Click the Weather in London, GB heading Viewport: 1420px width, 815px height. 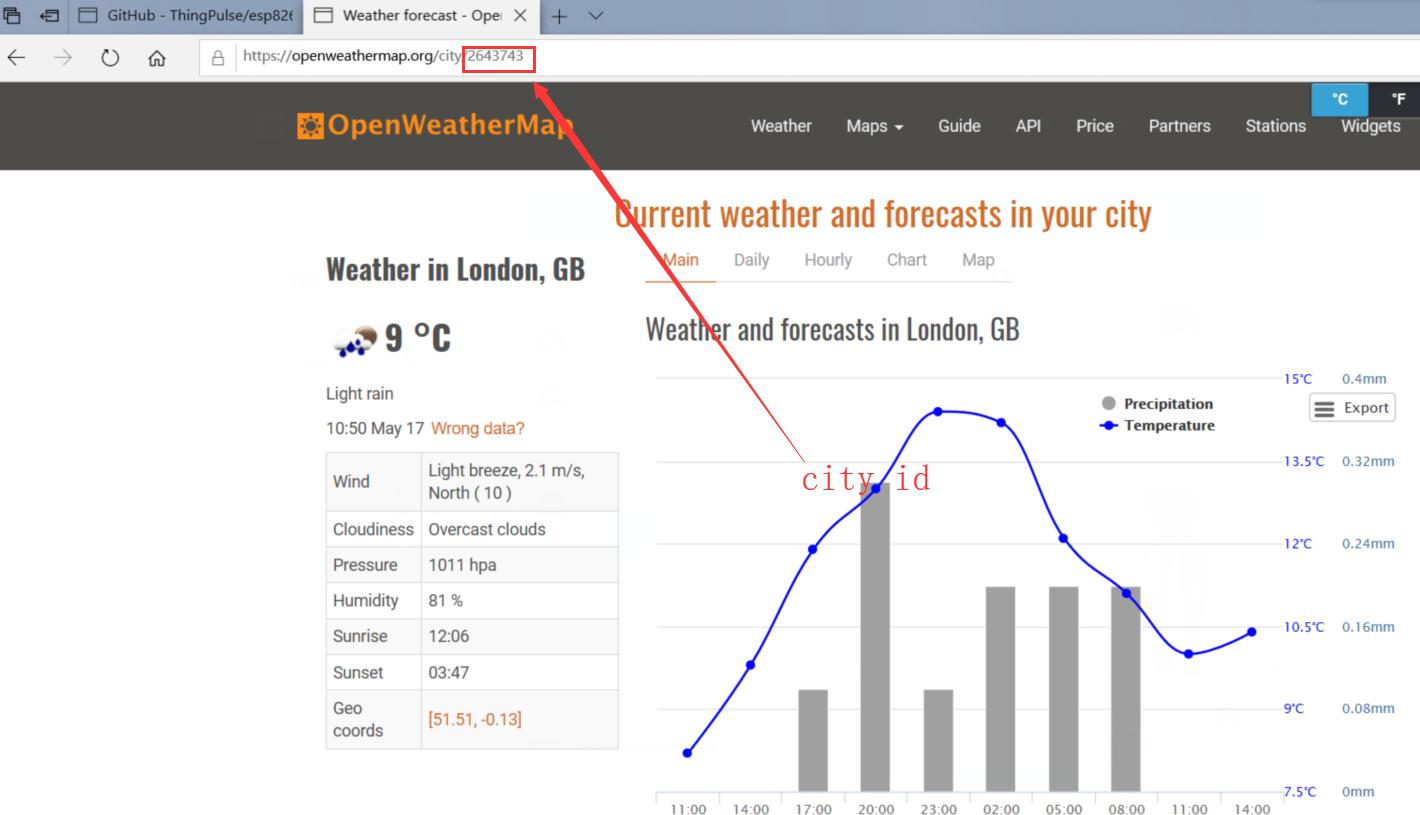455,269
